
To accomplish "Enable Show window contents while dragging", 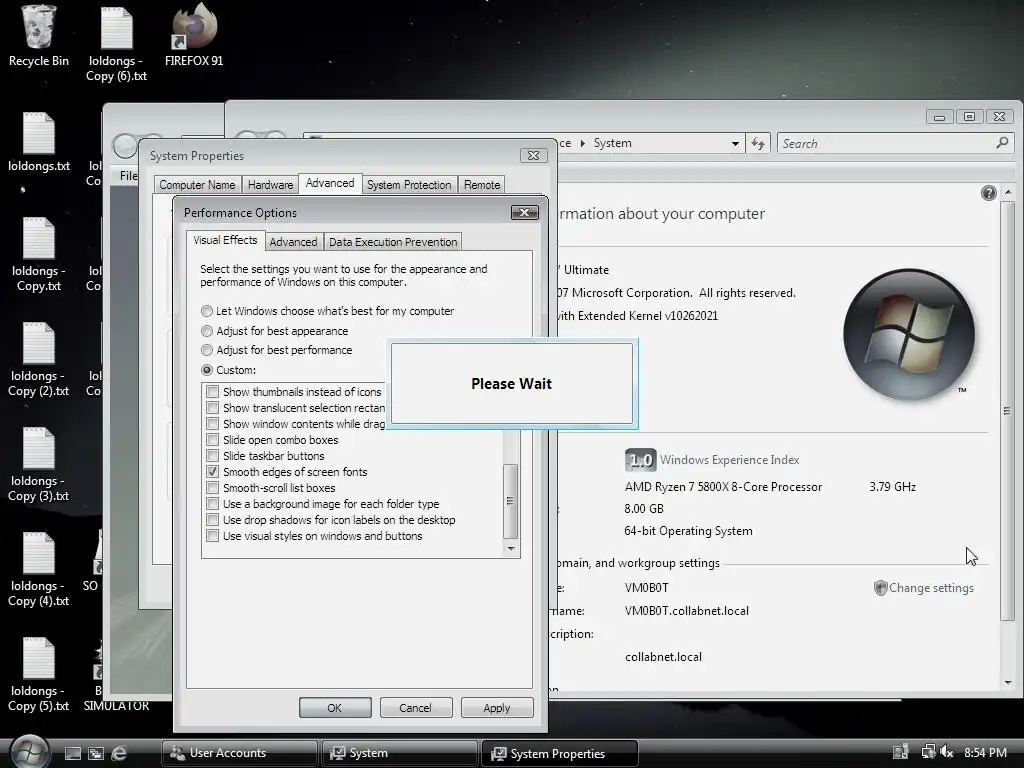I will [212, 424].
